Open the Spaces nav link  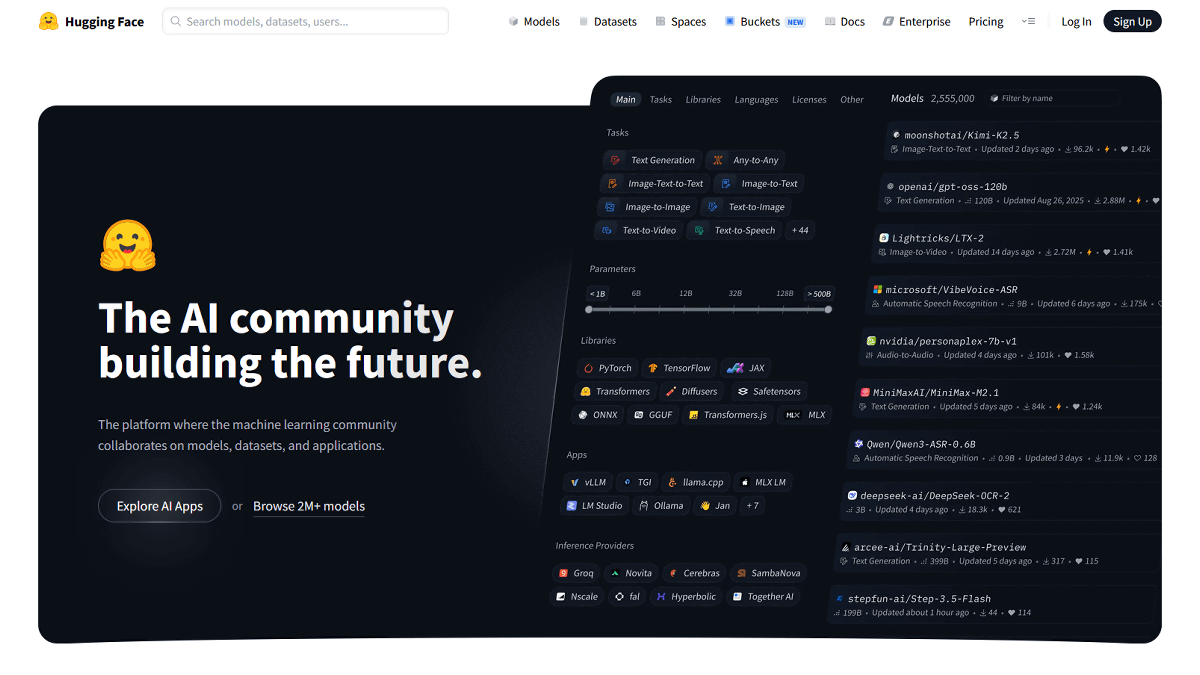(x=681, y=21)
